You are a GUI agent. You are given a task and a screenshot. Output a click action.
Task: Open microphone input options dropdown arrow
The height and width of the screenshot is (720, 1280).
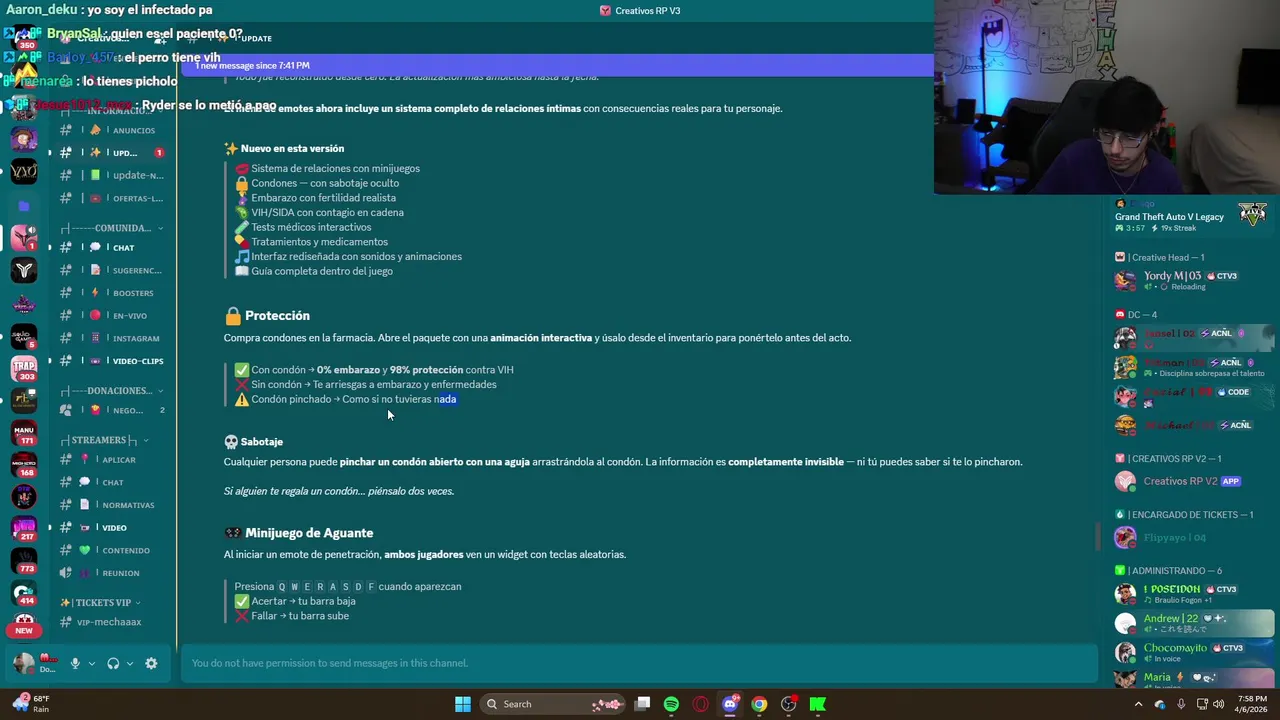[x=91, y=663]
